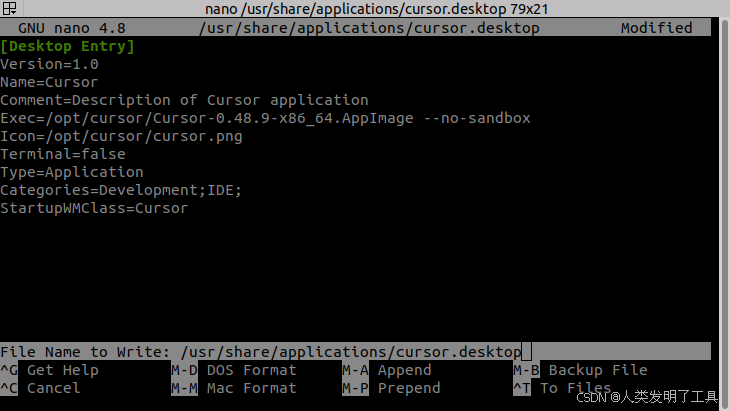The width and height of the screenshot is (730, 411).
Task: Click the GNU nano 4.8 version label
Action: pos(72,28)
